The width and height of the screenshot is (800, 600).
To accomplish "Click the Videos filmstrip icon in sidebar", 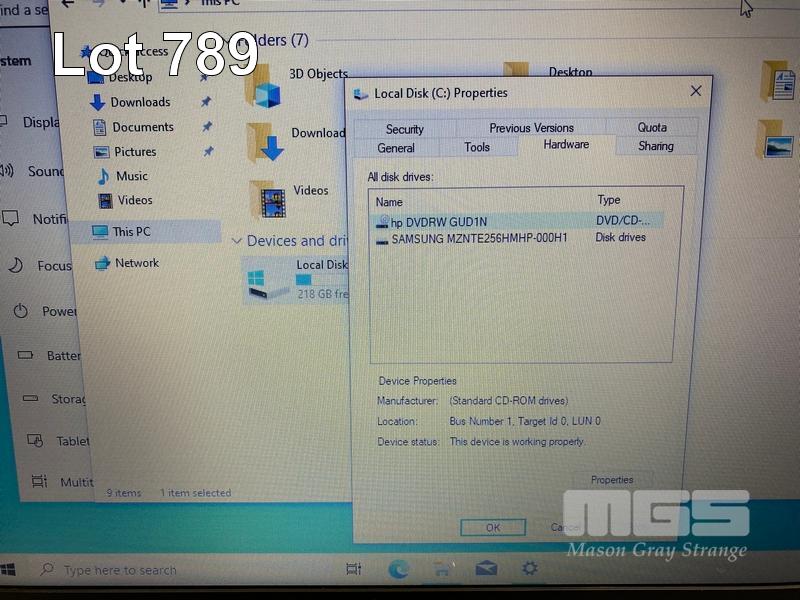I will tap(105, 201).
